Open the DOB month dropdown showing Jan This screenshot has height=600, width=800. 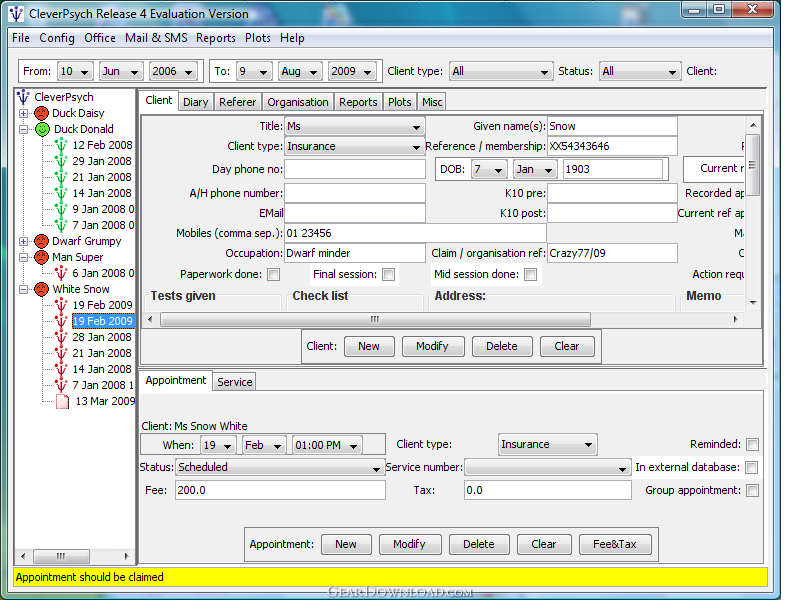pos(535,169)
